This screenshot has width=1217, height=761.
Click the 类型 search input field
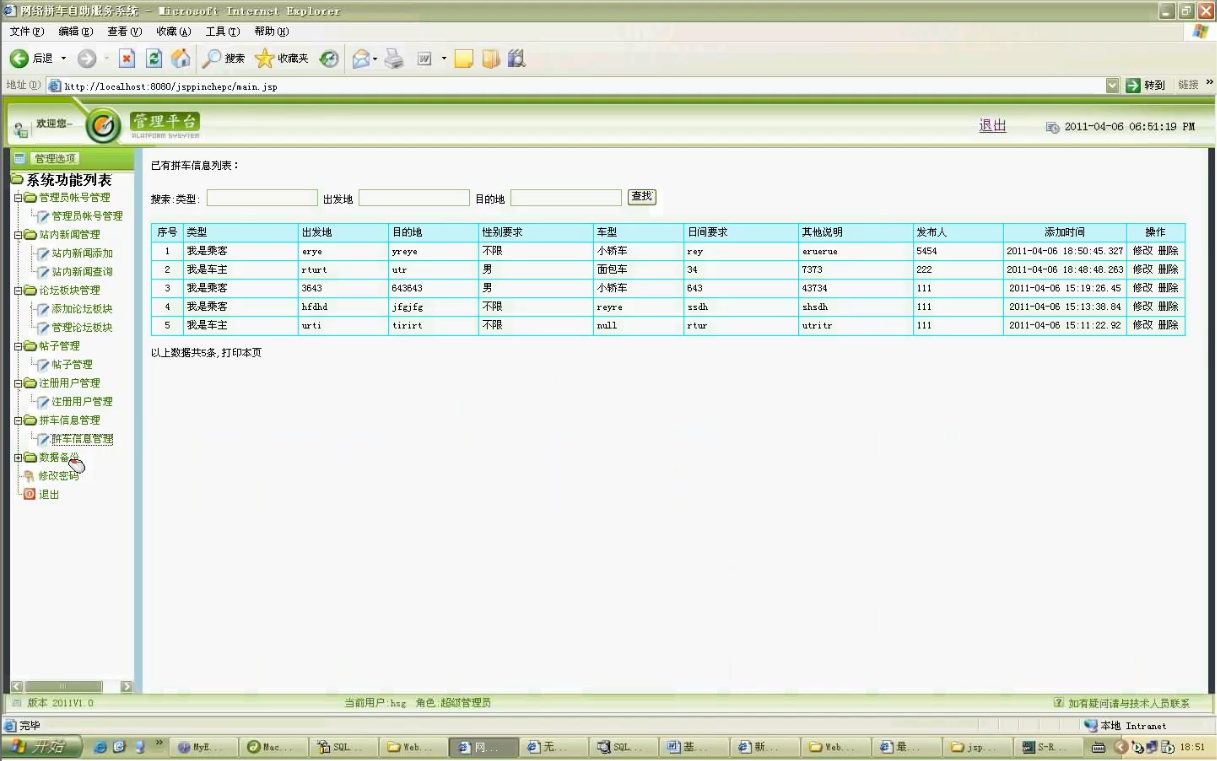(x=262, y=198)
